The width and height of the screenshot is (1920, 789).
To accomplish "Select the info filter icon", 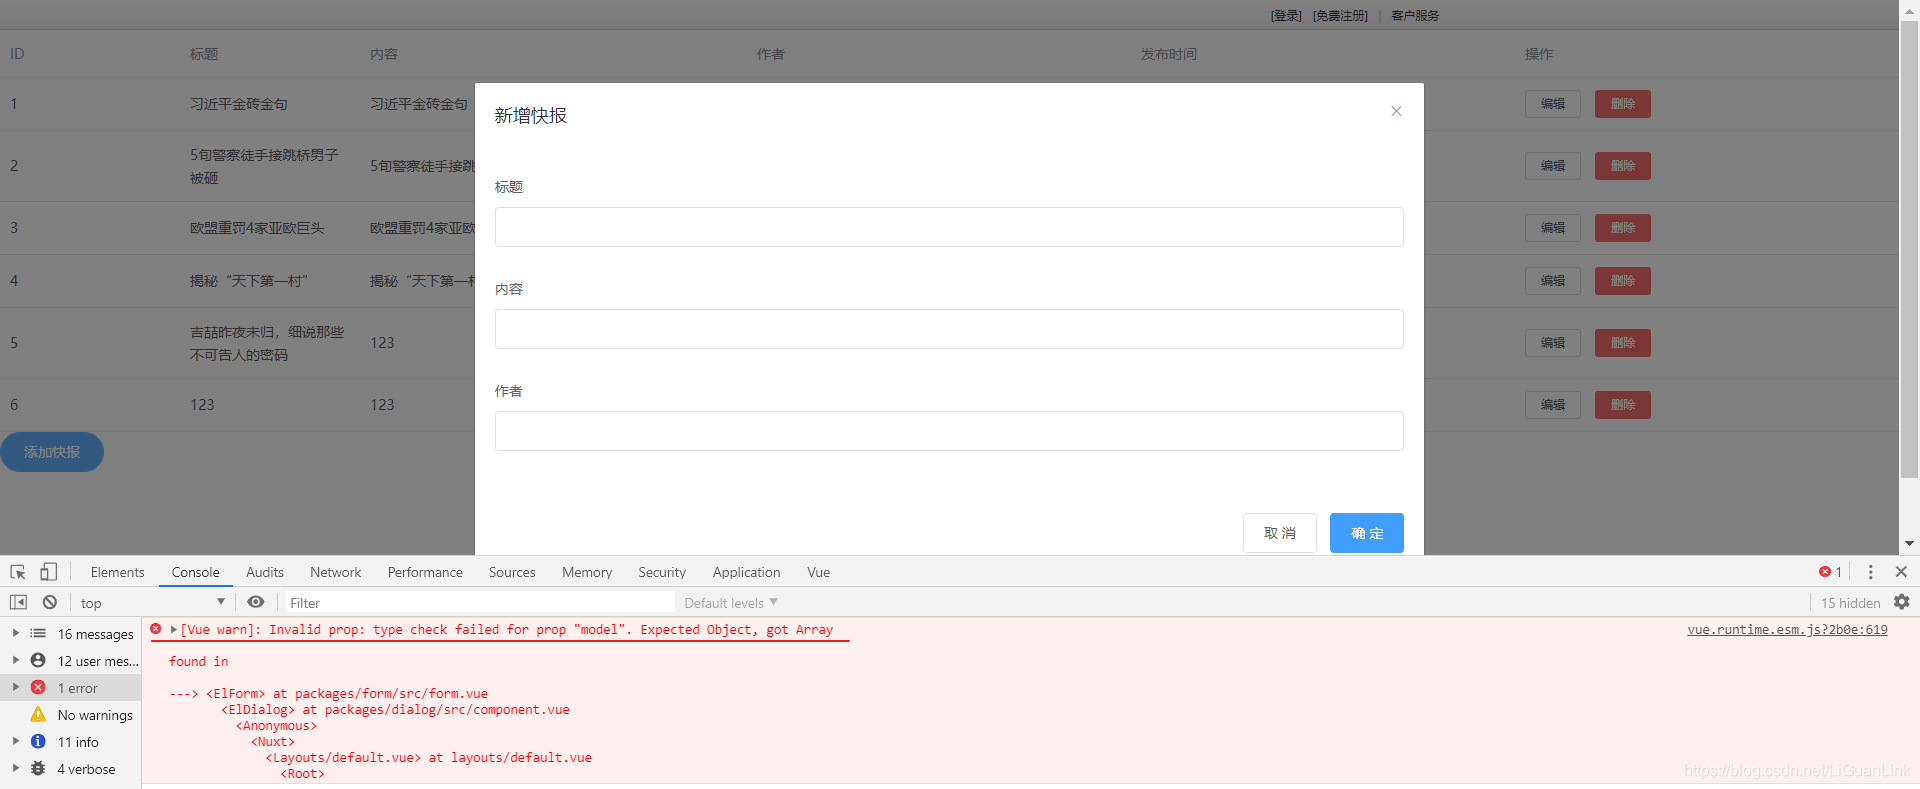I will pyautogui.click(x=38, y=741).
